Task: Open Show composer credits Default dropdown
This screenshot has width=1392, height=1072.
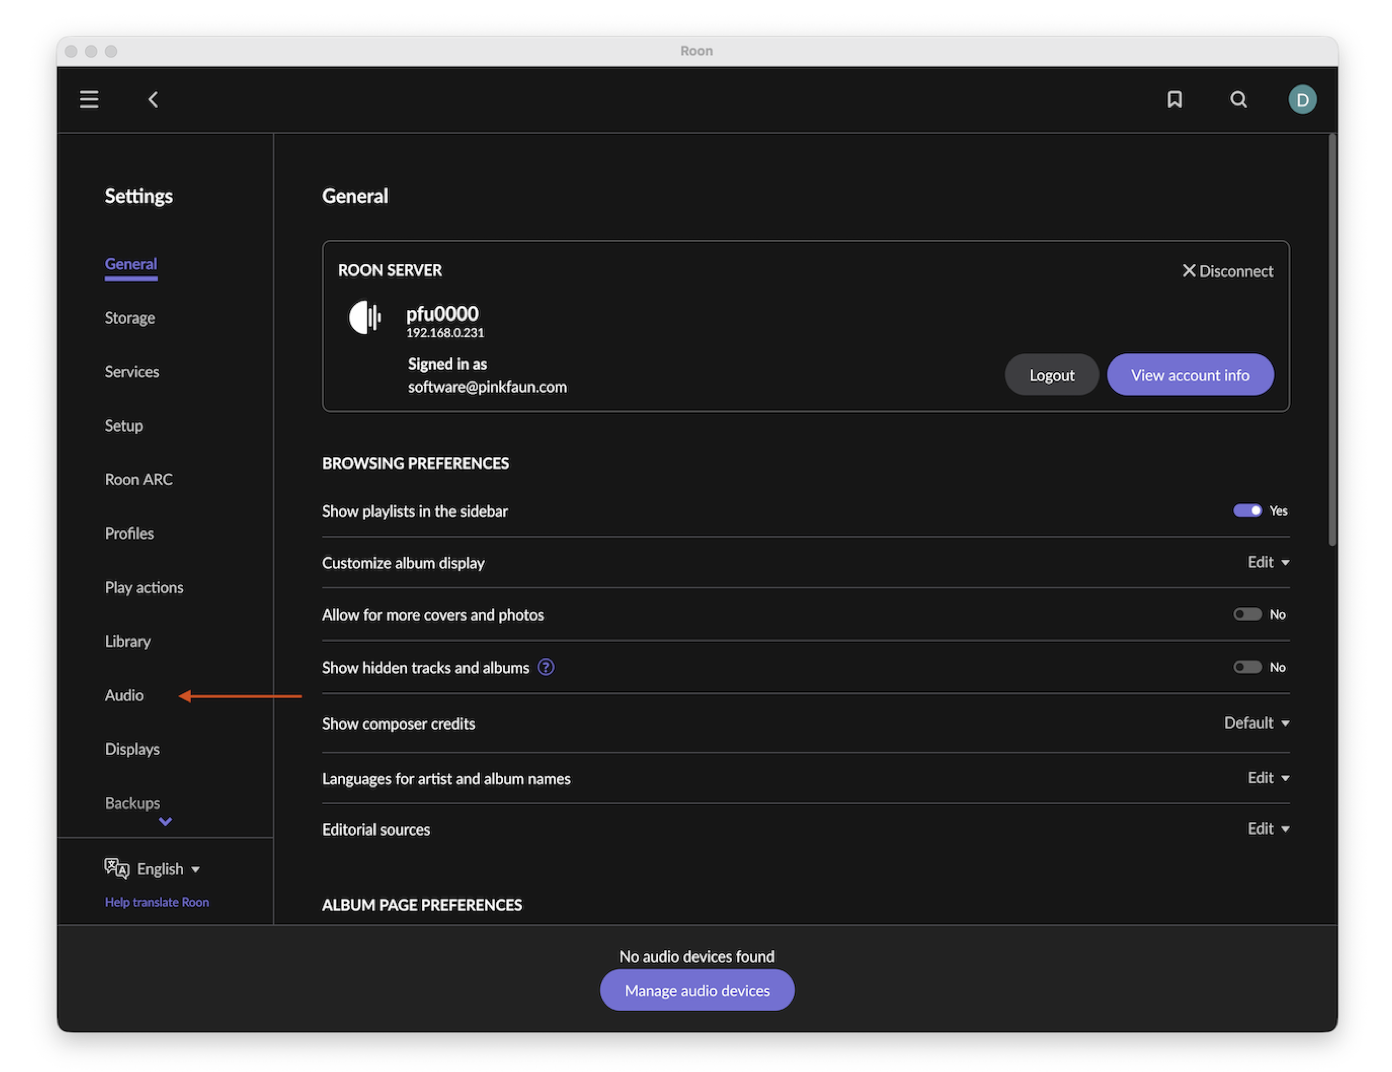Action: point(1257,723)
